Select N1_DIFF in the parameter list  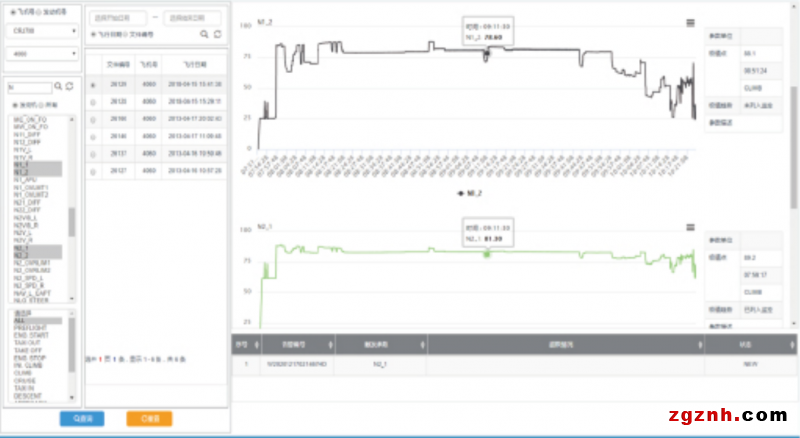tap(26, 135)
